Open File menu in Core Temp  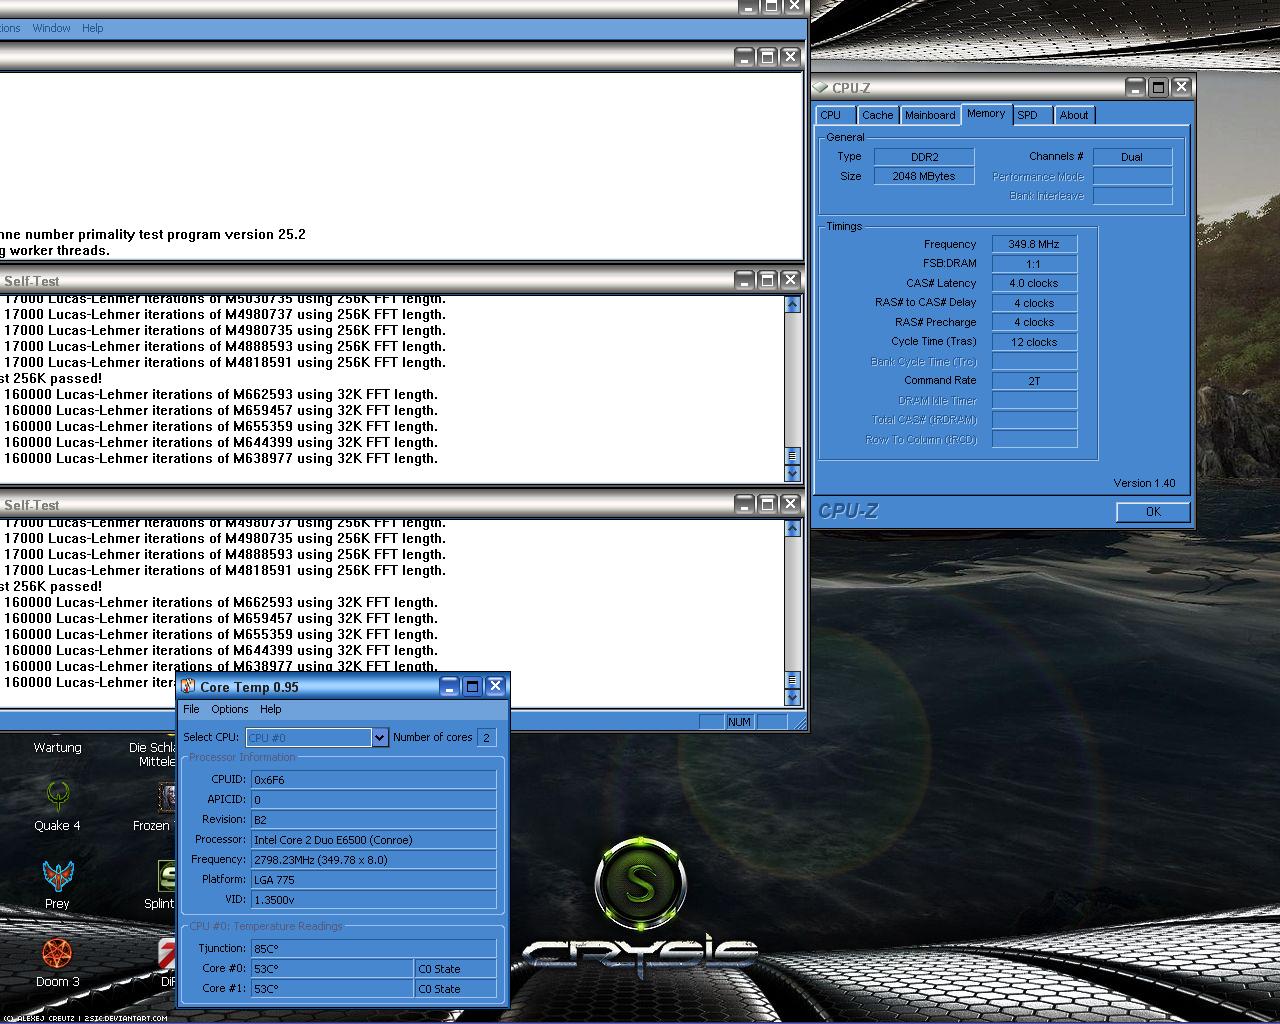click(191, 709)
